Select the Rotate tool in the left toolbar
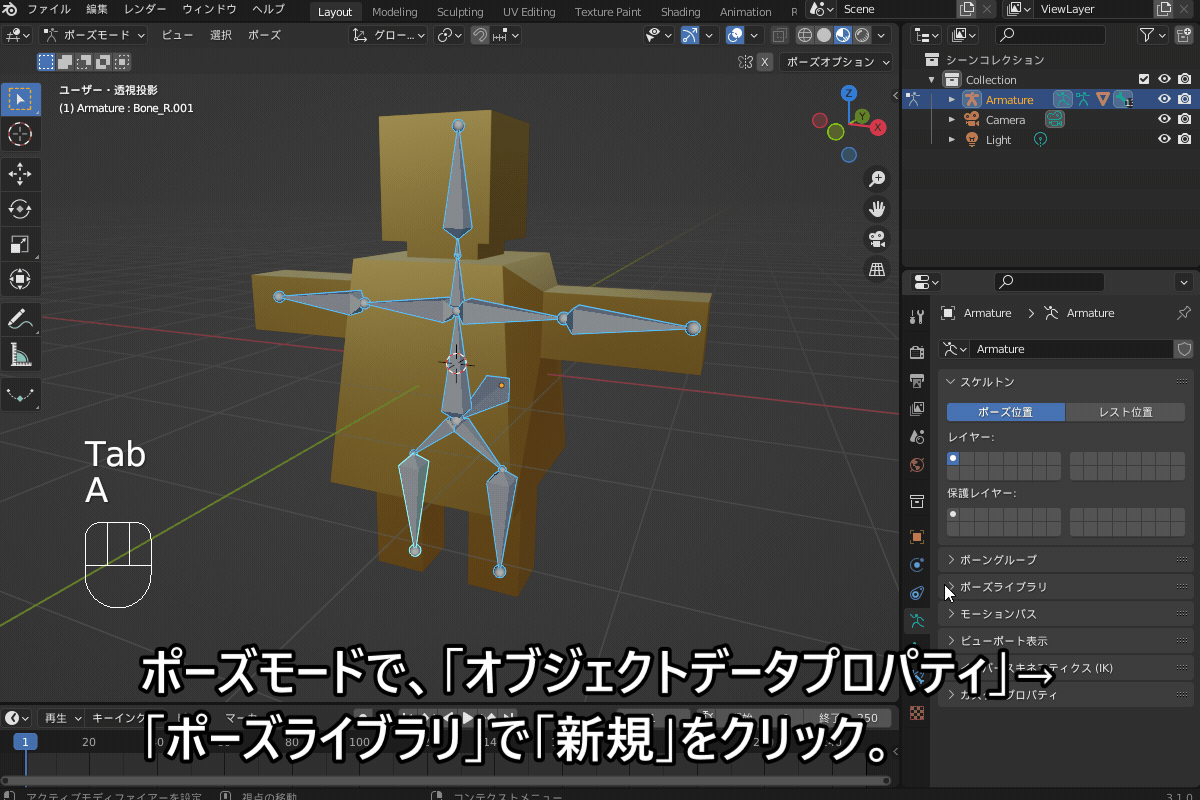The height and width of the screenshot is (800, 1200). tap(20, 209)
